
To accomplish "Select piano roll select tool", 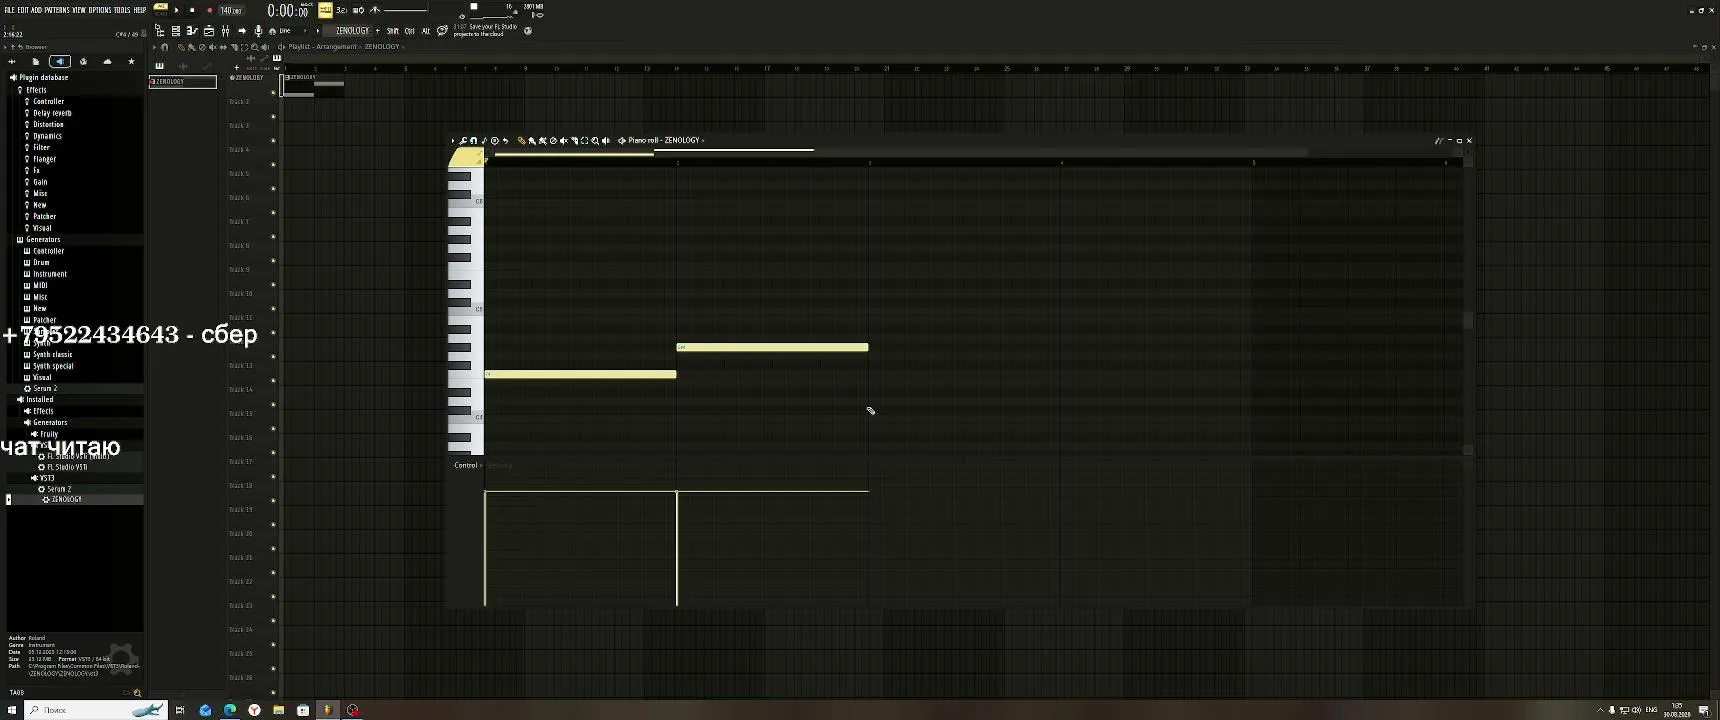I will pos(585,141).
